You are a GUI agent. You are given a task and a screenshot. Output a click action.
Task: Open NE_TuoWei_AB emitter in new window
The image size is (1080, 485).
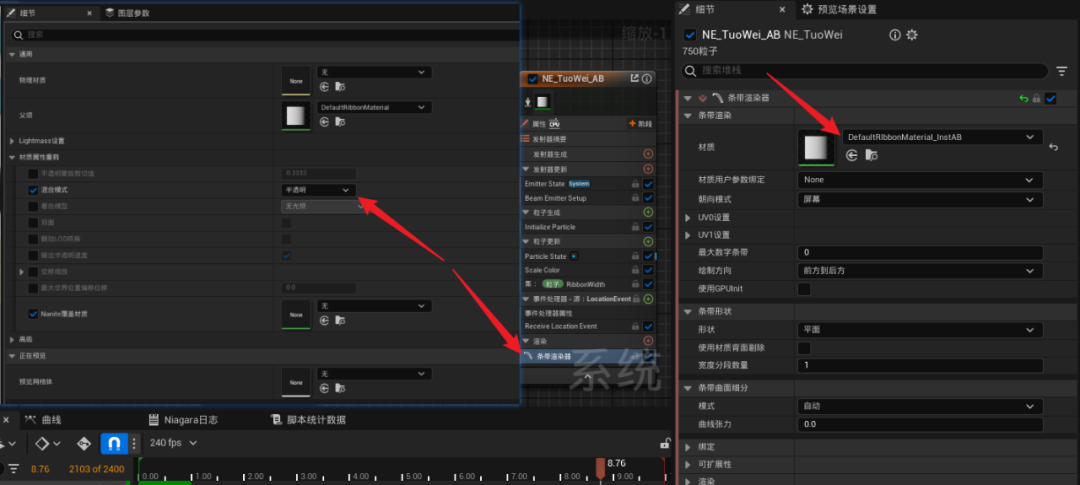(x=634, y=79)
